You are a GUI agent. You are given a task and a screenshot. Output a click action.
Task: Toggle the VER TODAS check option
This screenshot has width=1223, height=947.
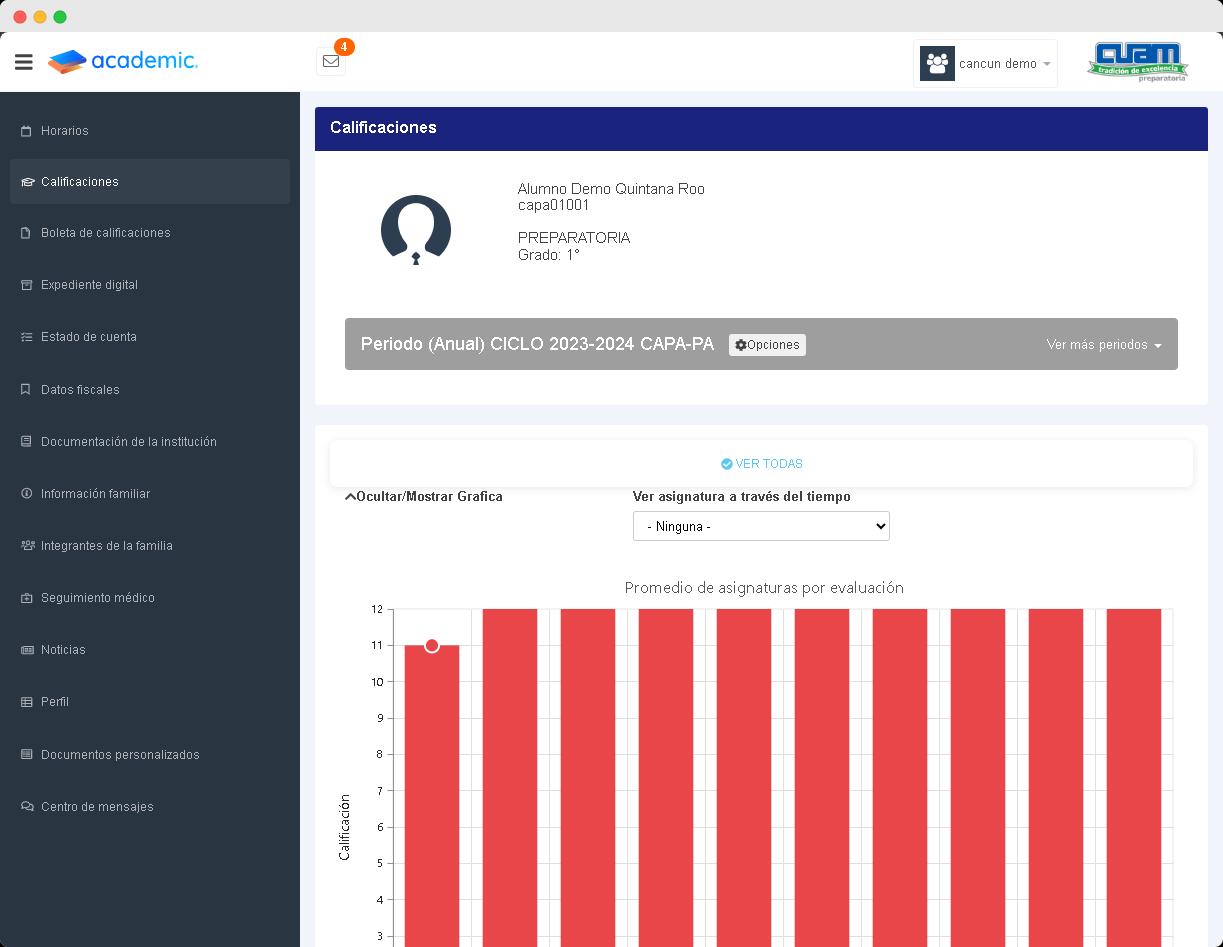762,464
